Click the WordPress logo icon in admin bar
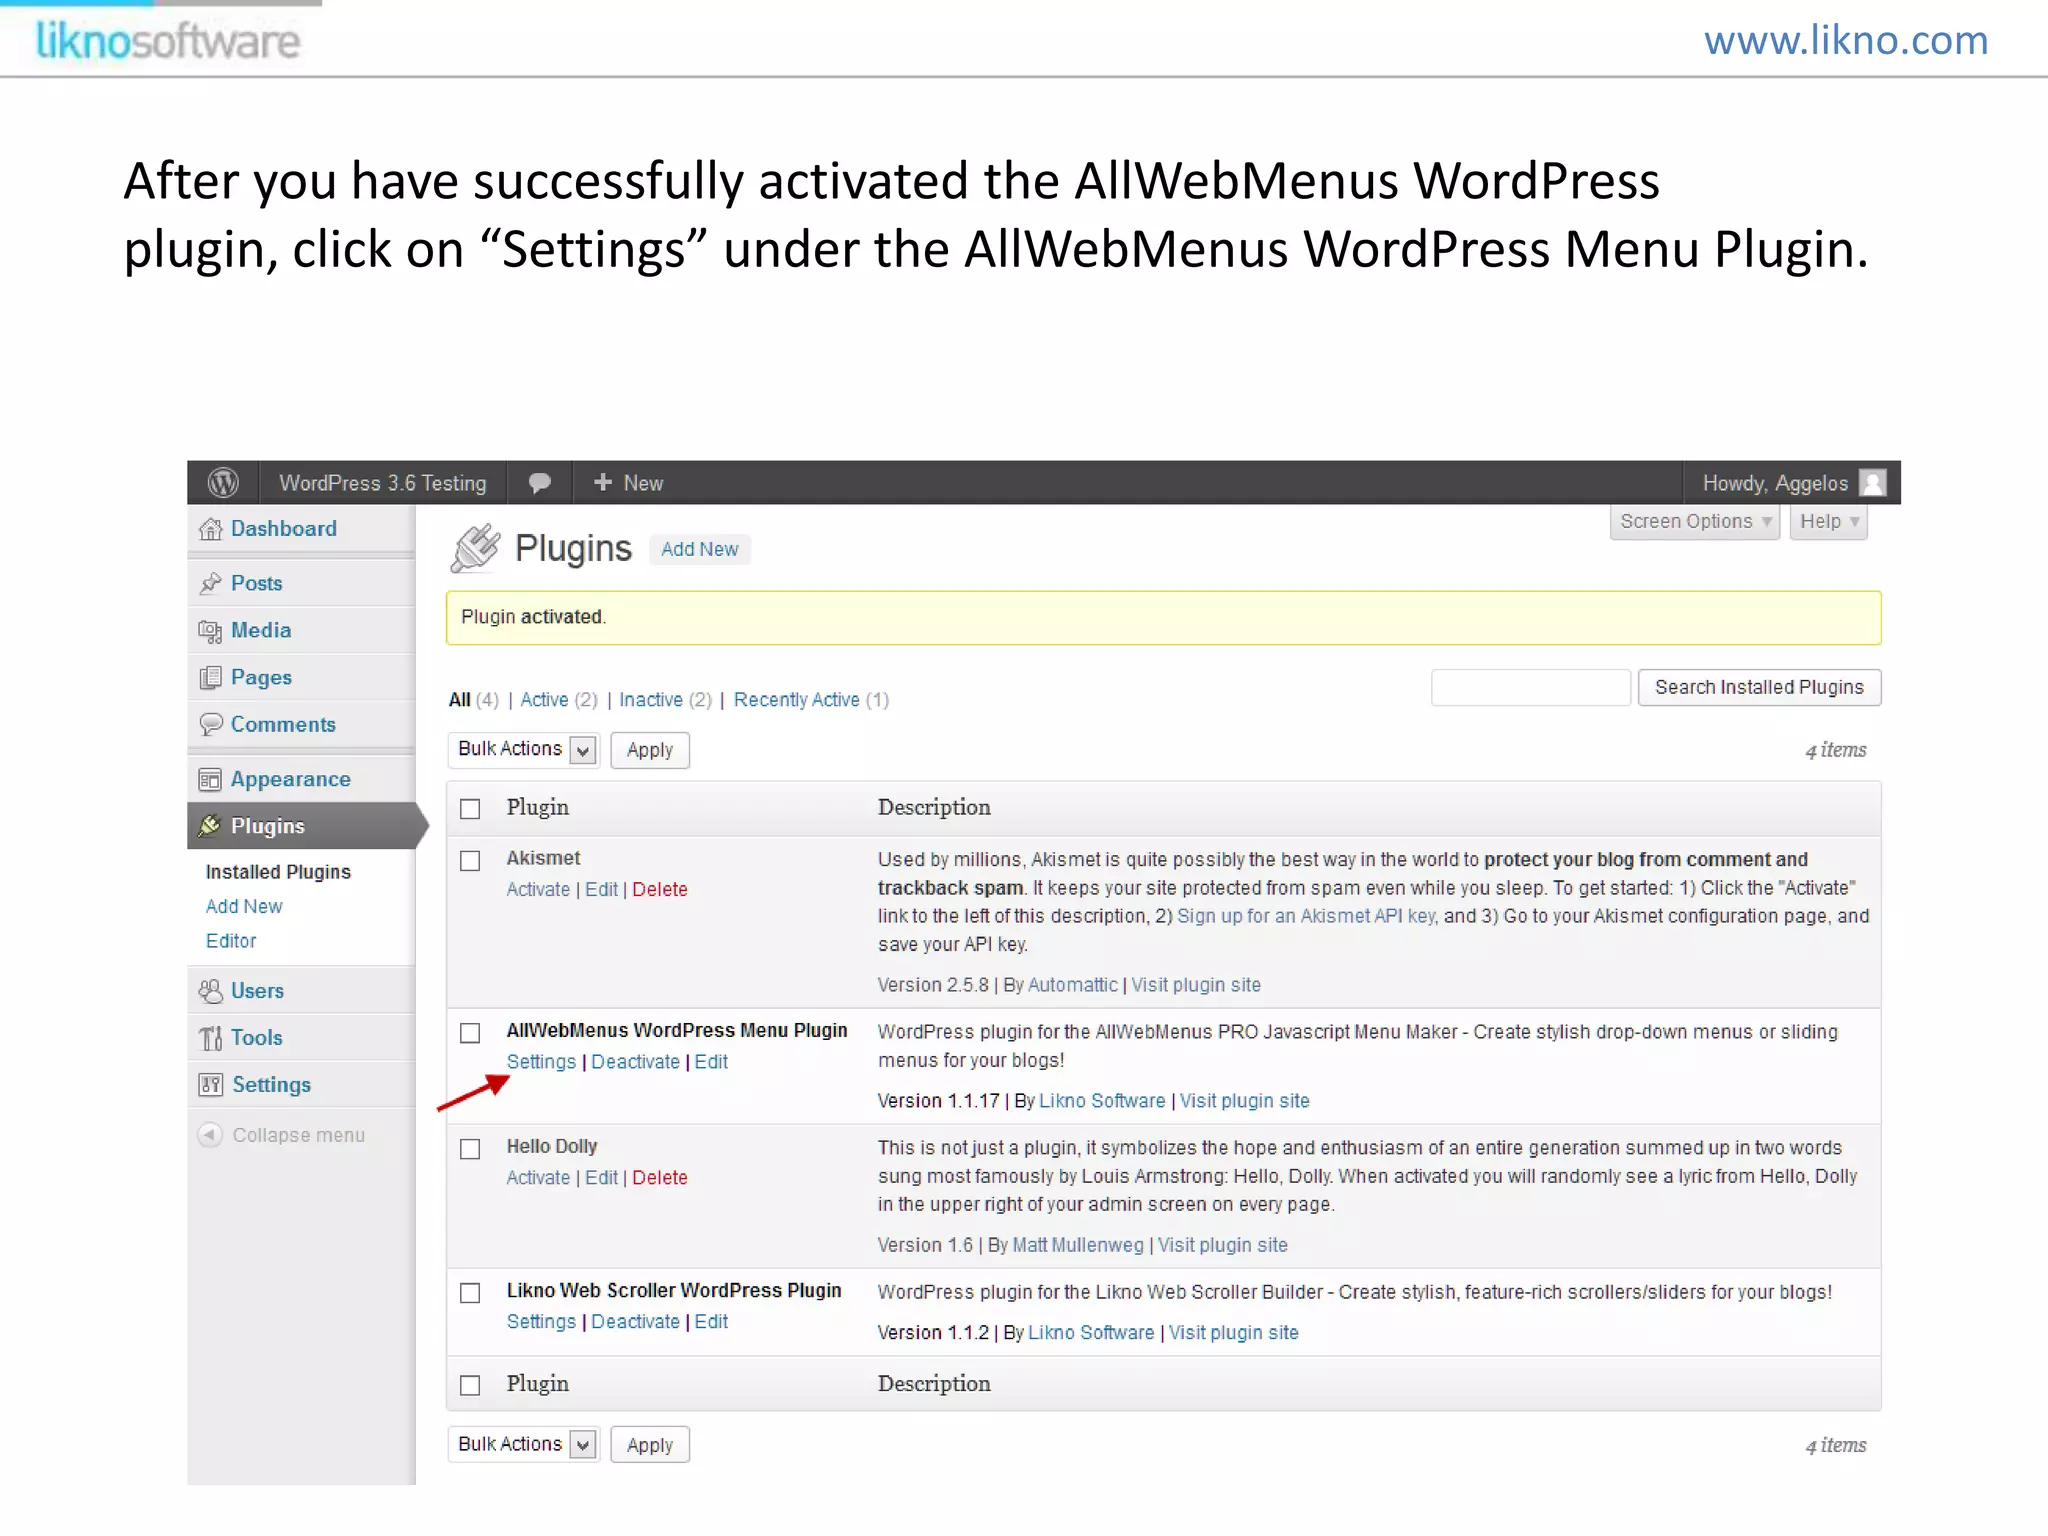Viewport: 2048px width, 1536px height. 223,483
